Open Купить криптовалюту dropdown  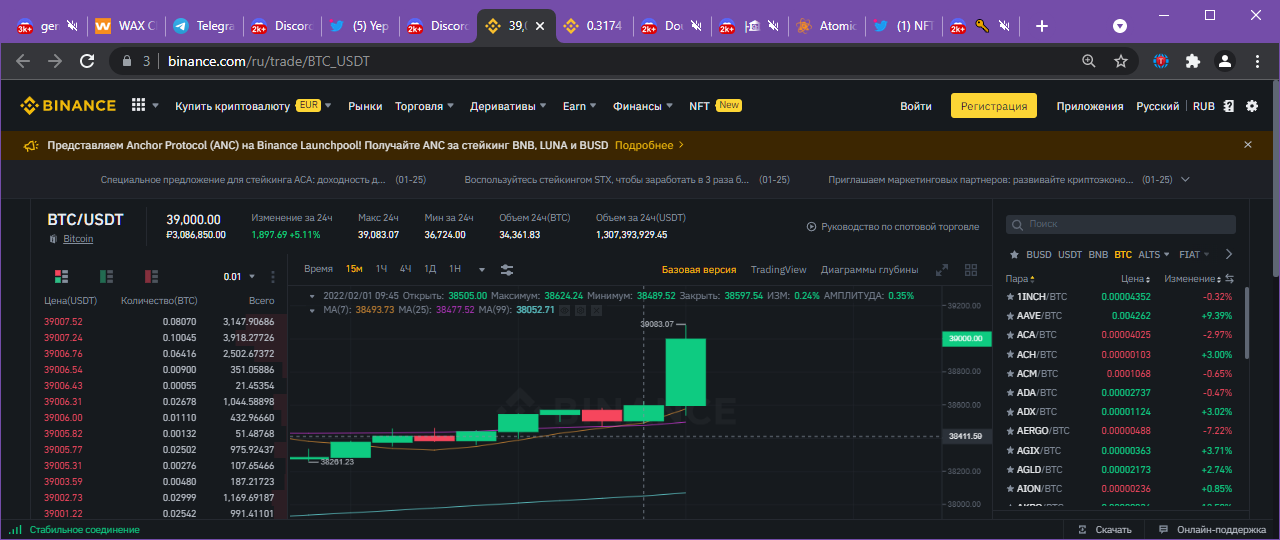(x=254, y=106)
